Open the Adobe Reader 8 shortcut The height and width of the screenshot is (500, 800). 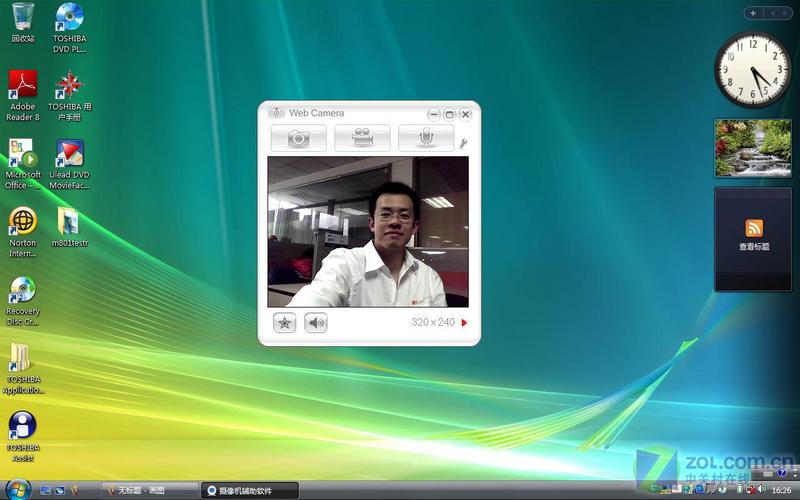pyautogui.click(x=23, y=96)
